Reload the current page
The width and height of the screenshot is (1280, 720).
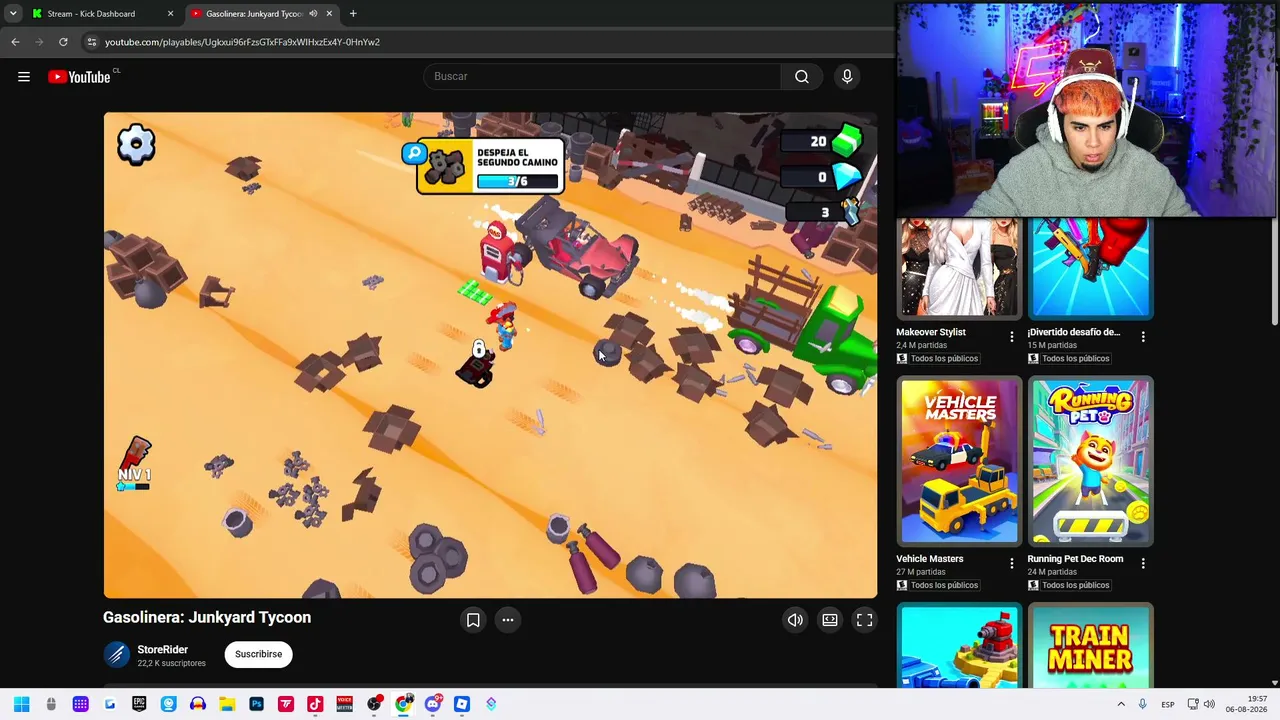coord(63,42)
